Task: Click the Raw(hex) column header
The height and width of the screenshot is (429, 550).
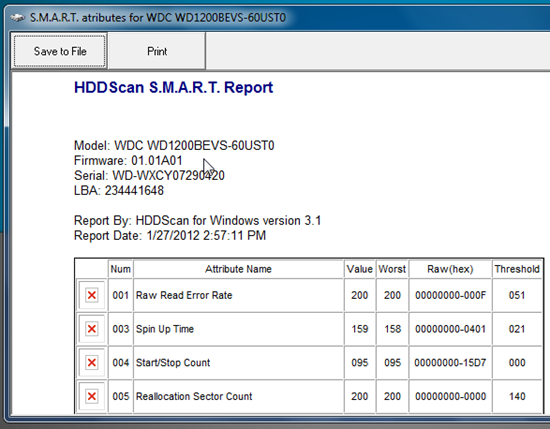Action: (x=450, y=269)
